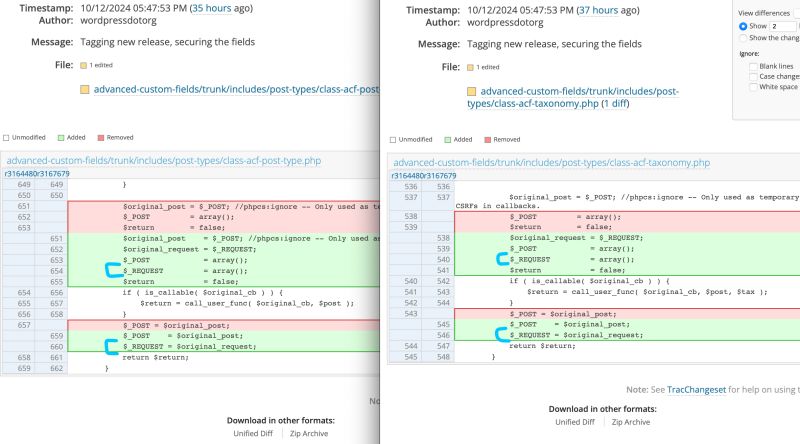Screen dimensions: 800x444
Task: Open revision r3164480 link in left diff
Action: (20, 174)
